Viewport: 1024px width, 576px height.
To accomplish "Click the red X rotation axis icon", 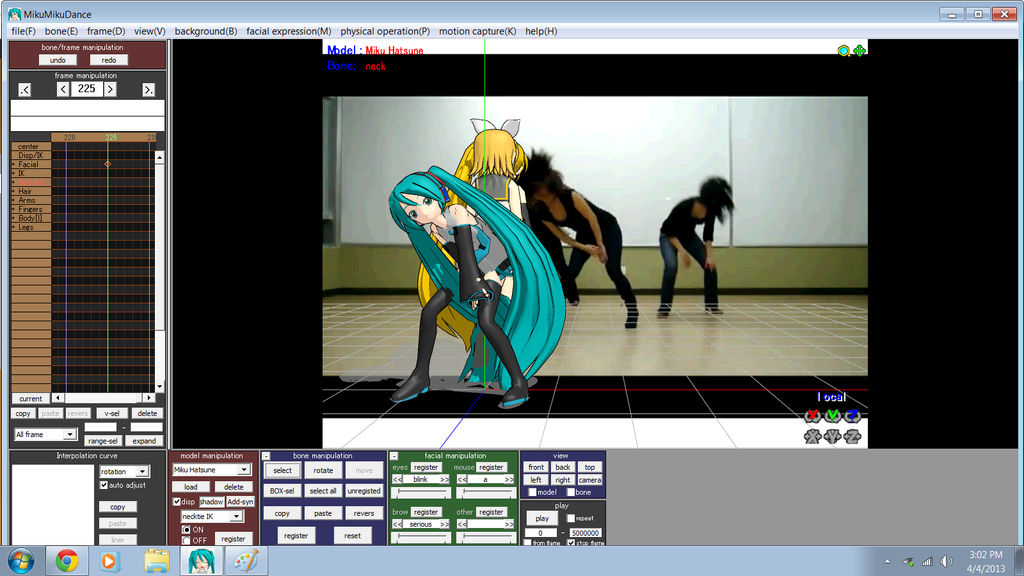I will pyautogui.click(x=812, y=415).
